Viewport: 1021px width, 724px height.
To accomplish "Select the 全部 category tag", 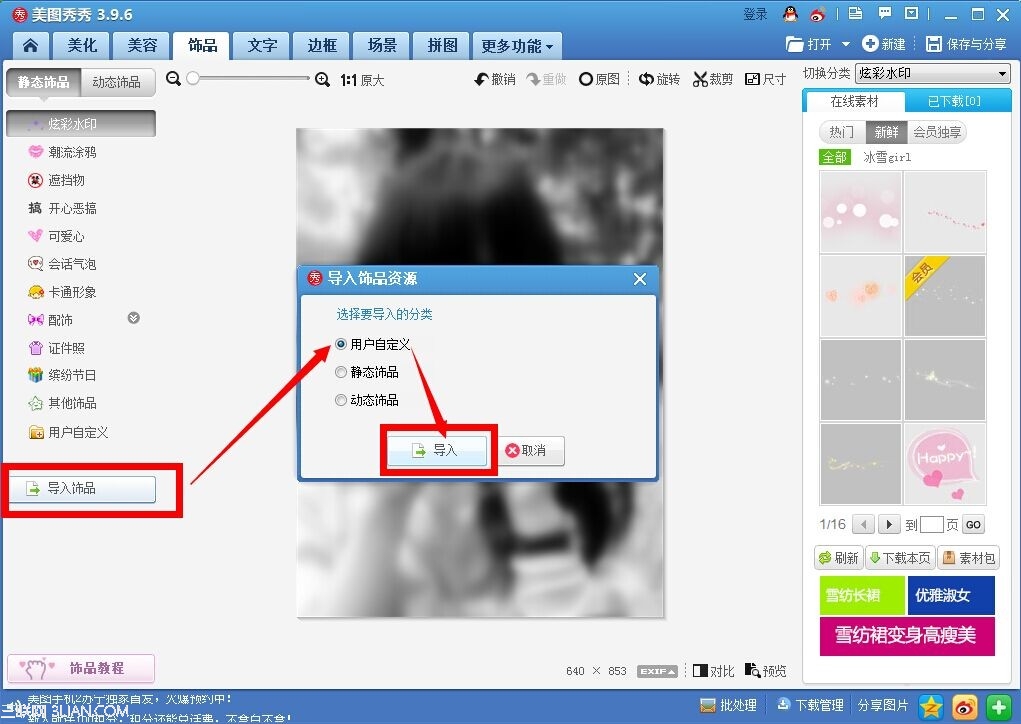I will pos(835,157).
